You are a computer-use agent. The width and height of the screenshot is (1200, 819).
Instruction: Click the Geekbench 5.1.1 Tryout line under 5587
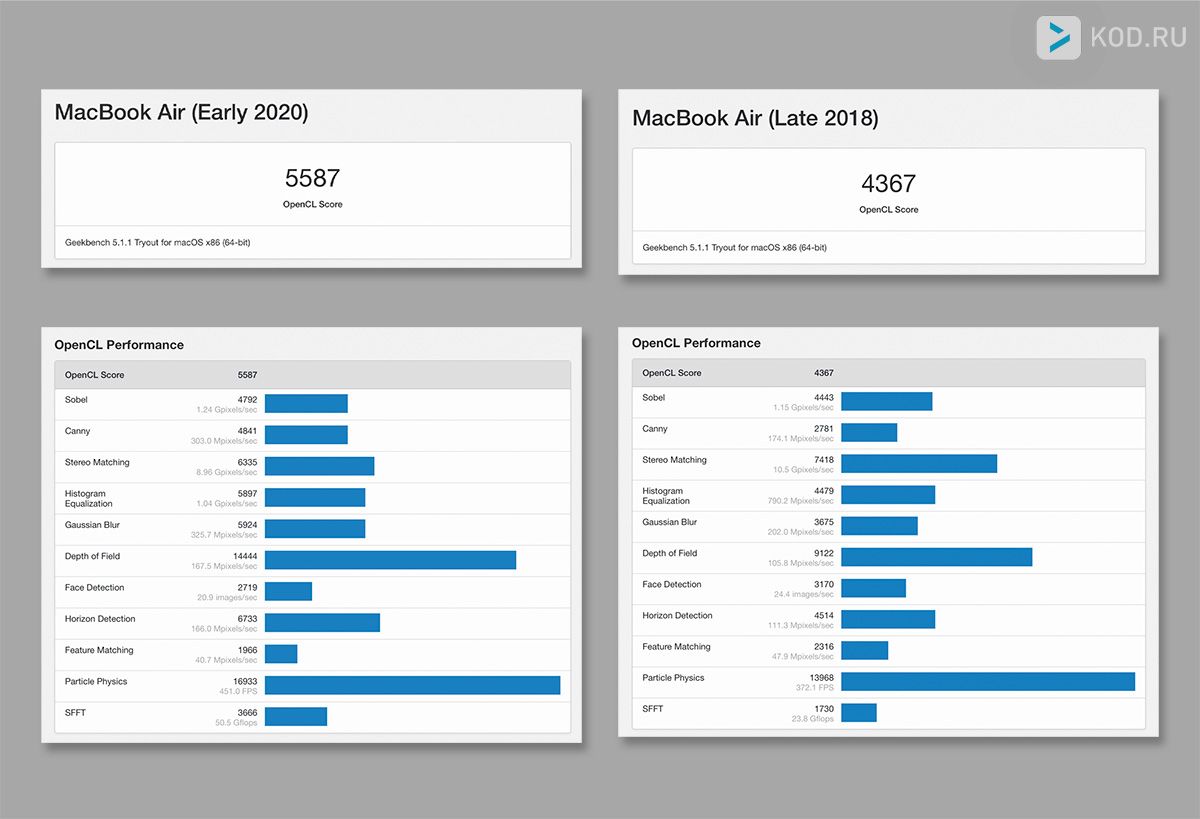tap(157, 242)
